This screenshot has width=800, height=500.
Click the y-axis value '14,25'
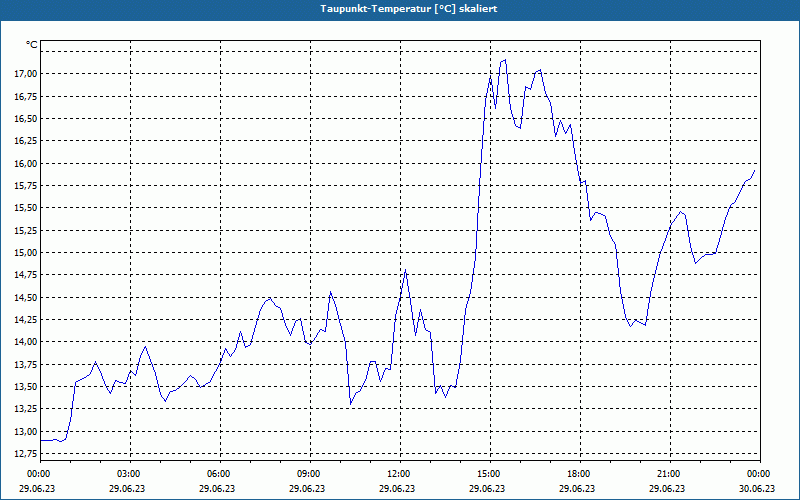tap(25, 320)
